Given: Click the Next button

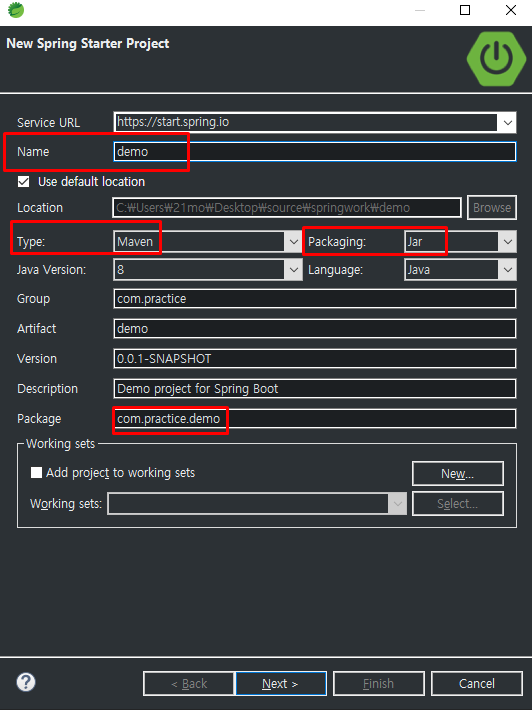Looking at the screenshot, I should click(x=281, y=683).
